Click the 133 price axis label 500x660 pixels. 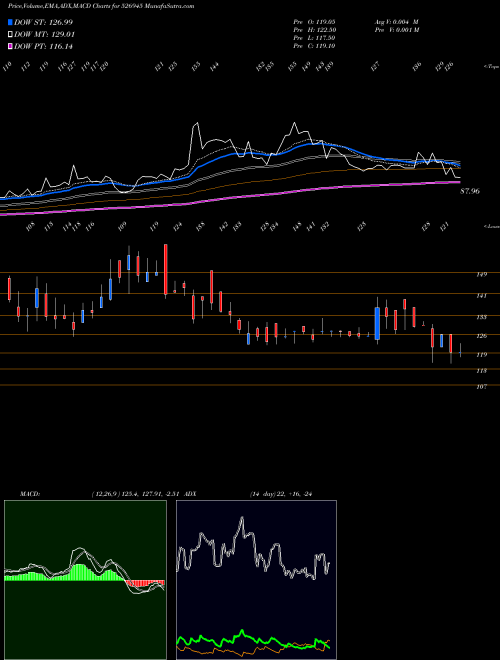[x=481, y=317]
